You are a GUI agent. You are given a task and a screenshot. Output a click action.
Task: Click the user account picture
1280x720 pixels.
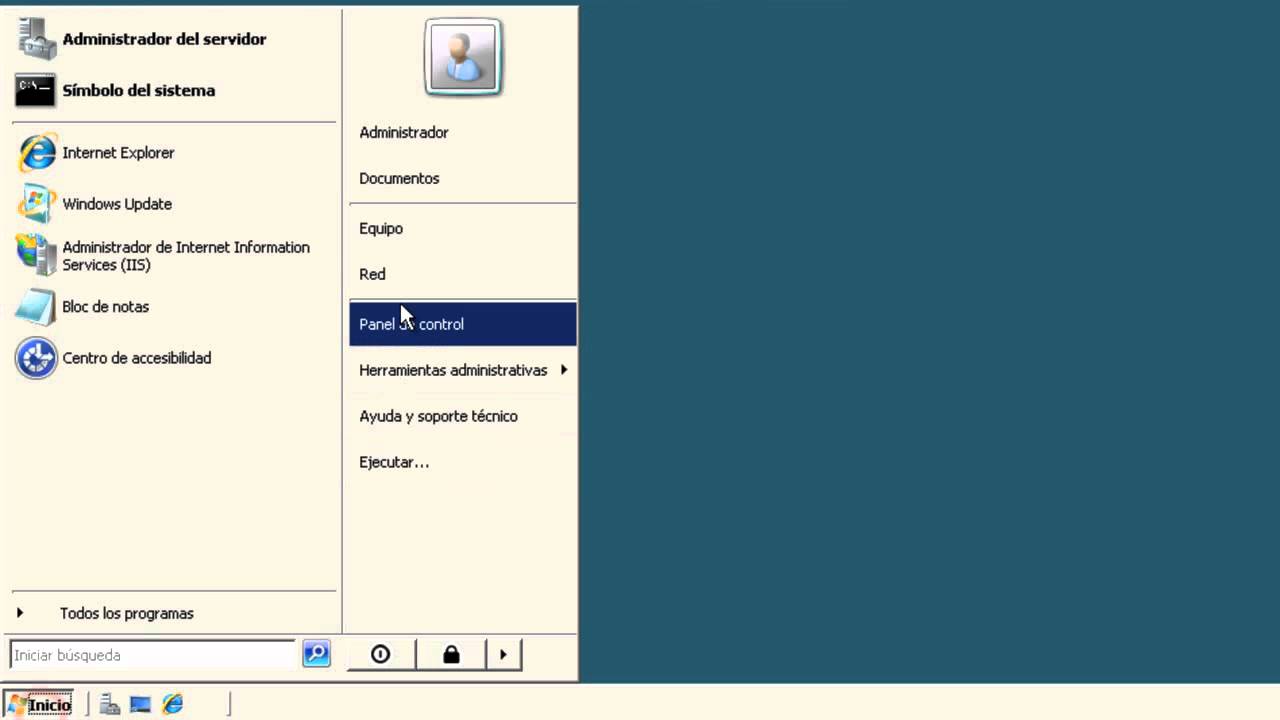coord(463,57)
